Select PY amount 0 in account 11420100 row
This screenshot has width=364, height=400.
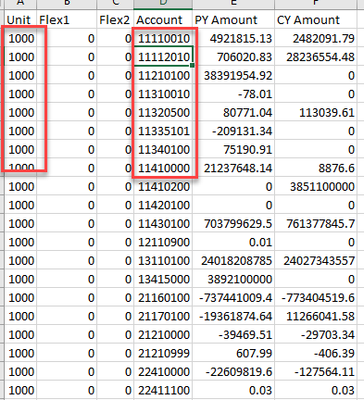pyautogui.click(x=233, y=205)
